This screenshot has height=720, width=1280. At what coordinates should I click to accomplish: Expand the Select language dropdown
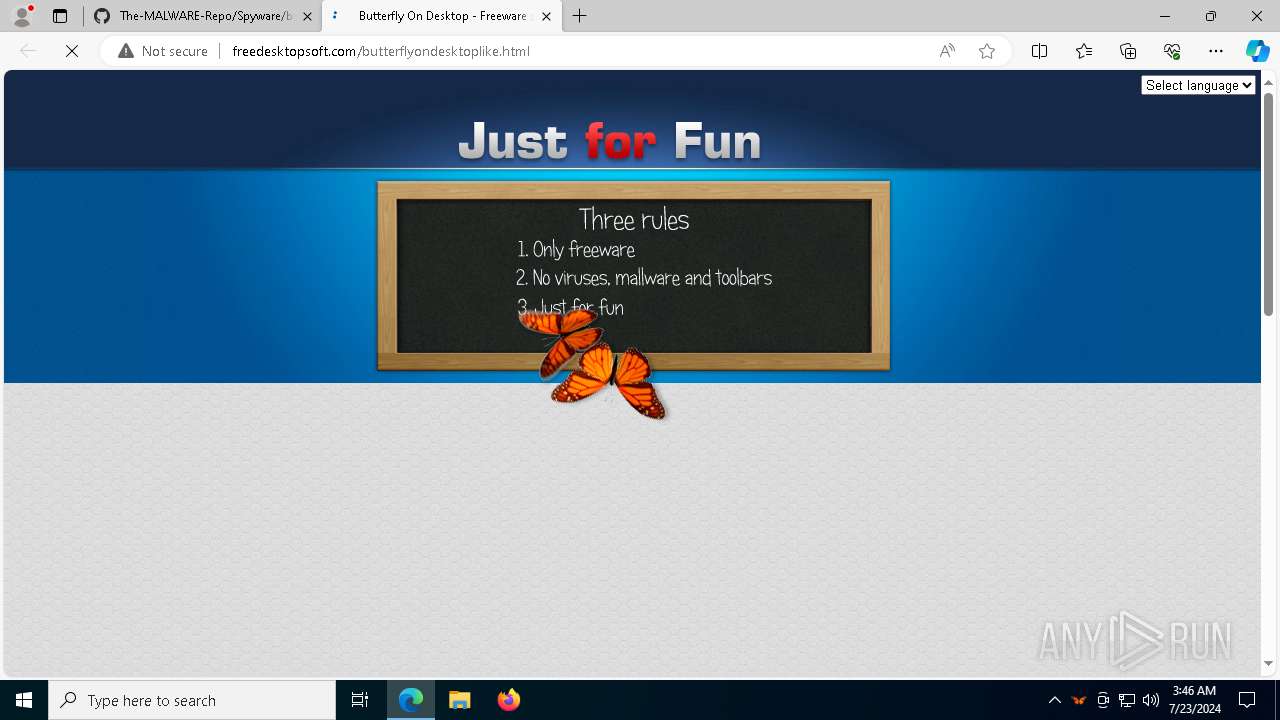[x=1198, y=85]
